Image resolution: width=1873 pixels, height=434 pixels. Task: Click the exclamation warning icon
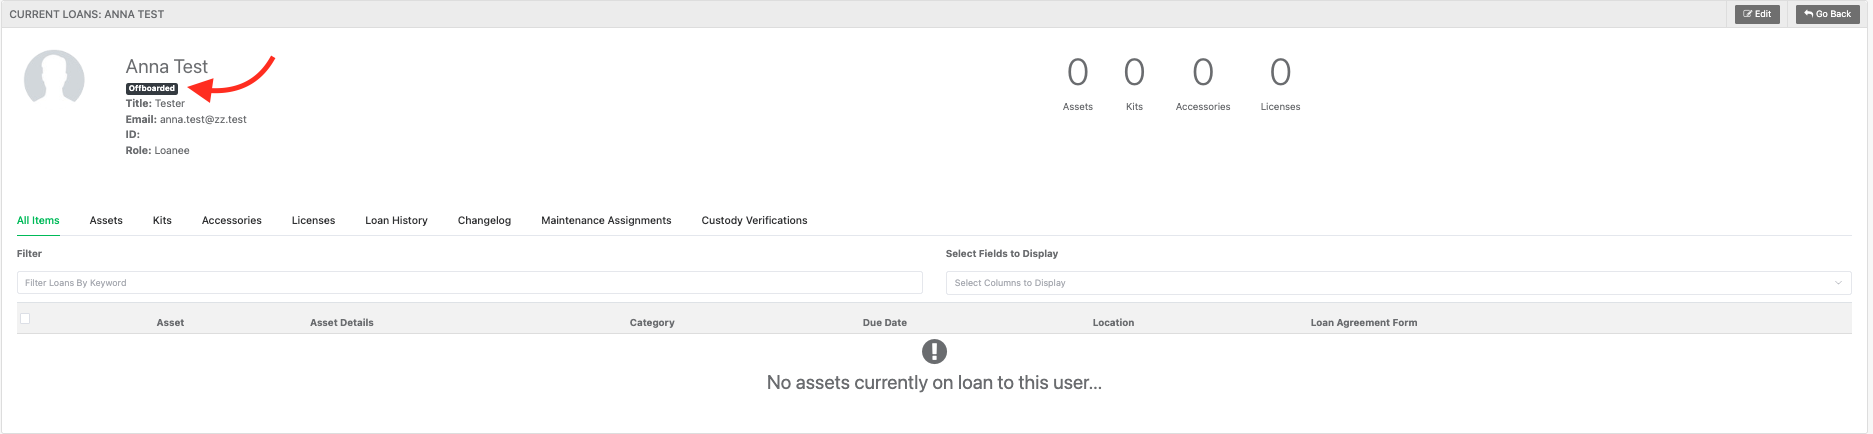click(x=934, y=352)
